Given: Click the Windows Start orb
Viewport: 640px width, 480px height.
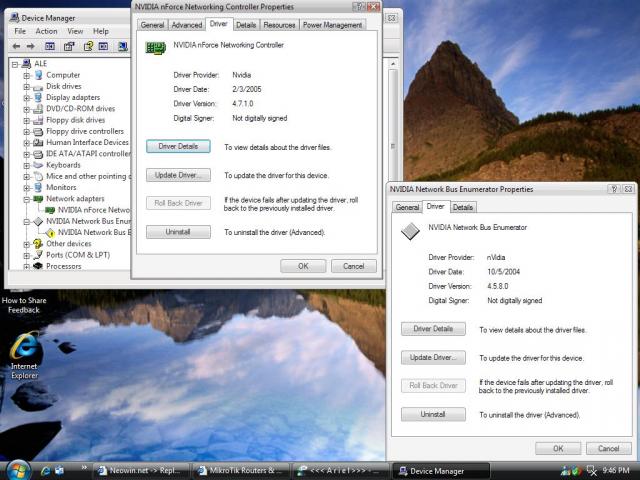Looking at the screenshot, I should [16, 471].
